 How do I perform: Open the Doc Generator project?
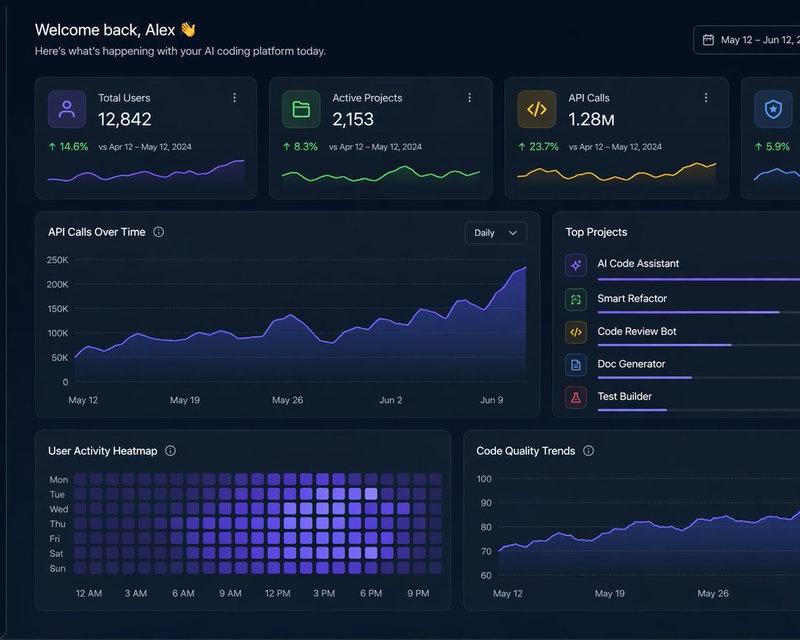(631, 364)
